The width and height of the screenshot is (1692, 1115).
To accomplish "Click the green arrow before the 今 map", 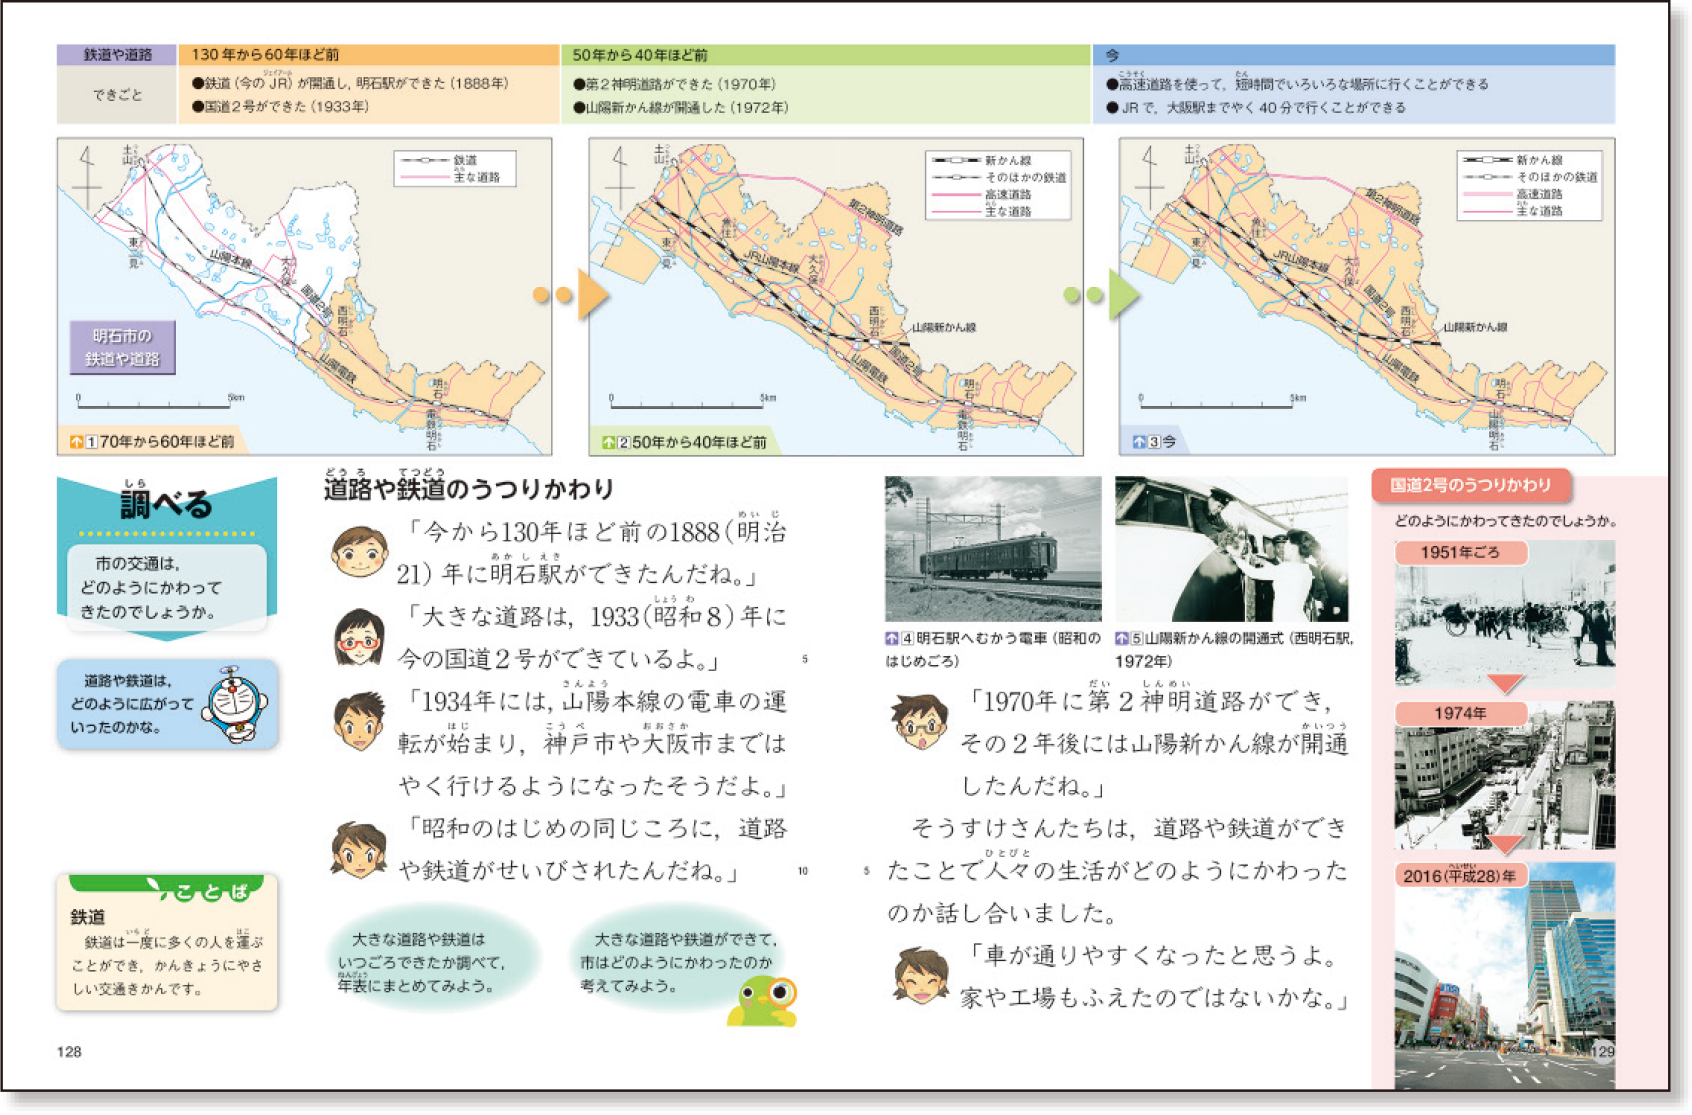I will (1122, 295).
